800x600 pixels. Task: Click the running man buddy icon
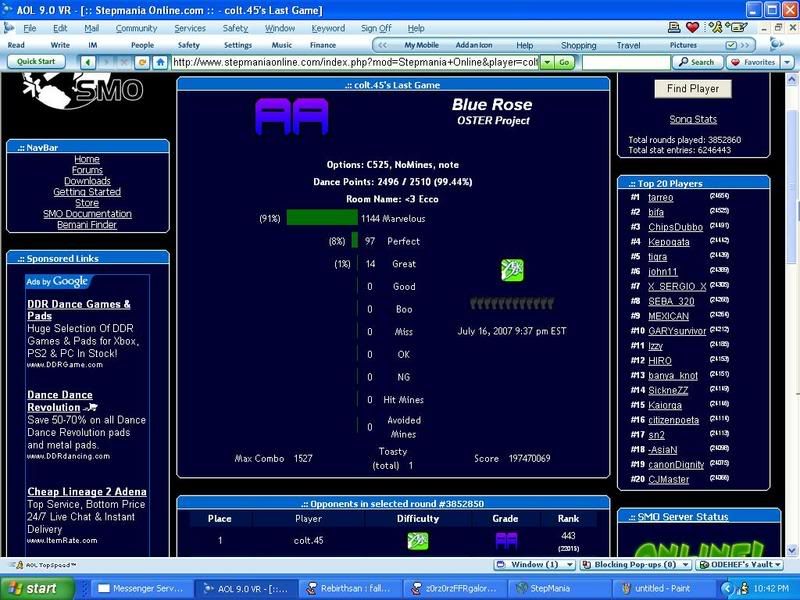tap(715, 28)
